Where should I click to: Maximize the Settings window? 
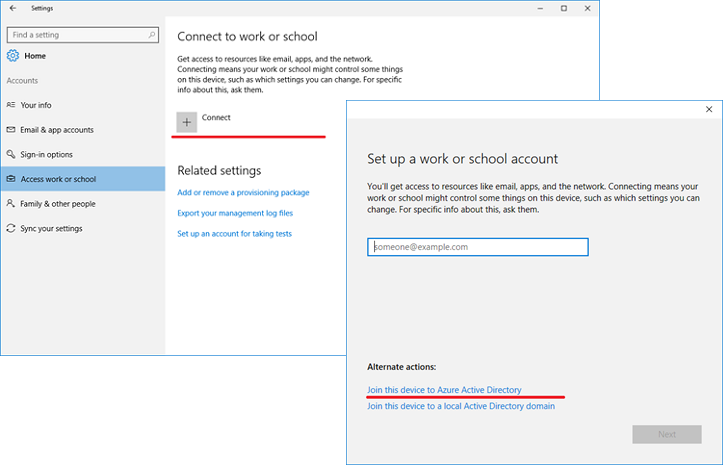564,8
